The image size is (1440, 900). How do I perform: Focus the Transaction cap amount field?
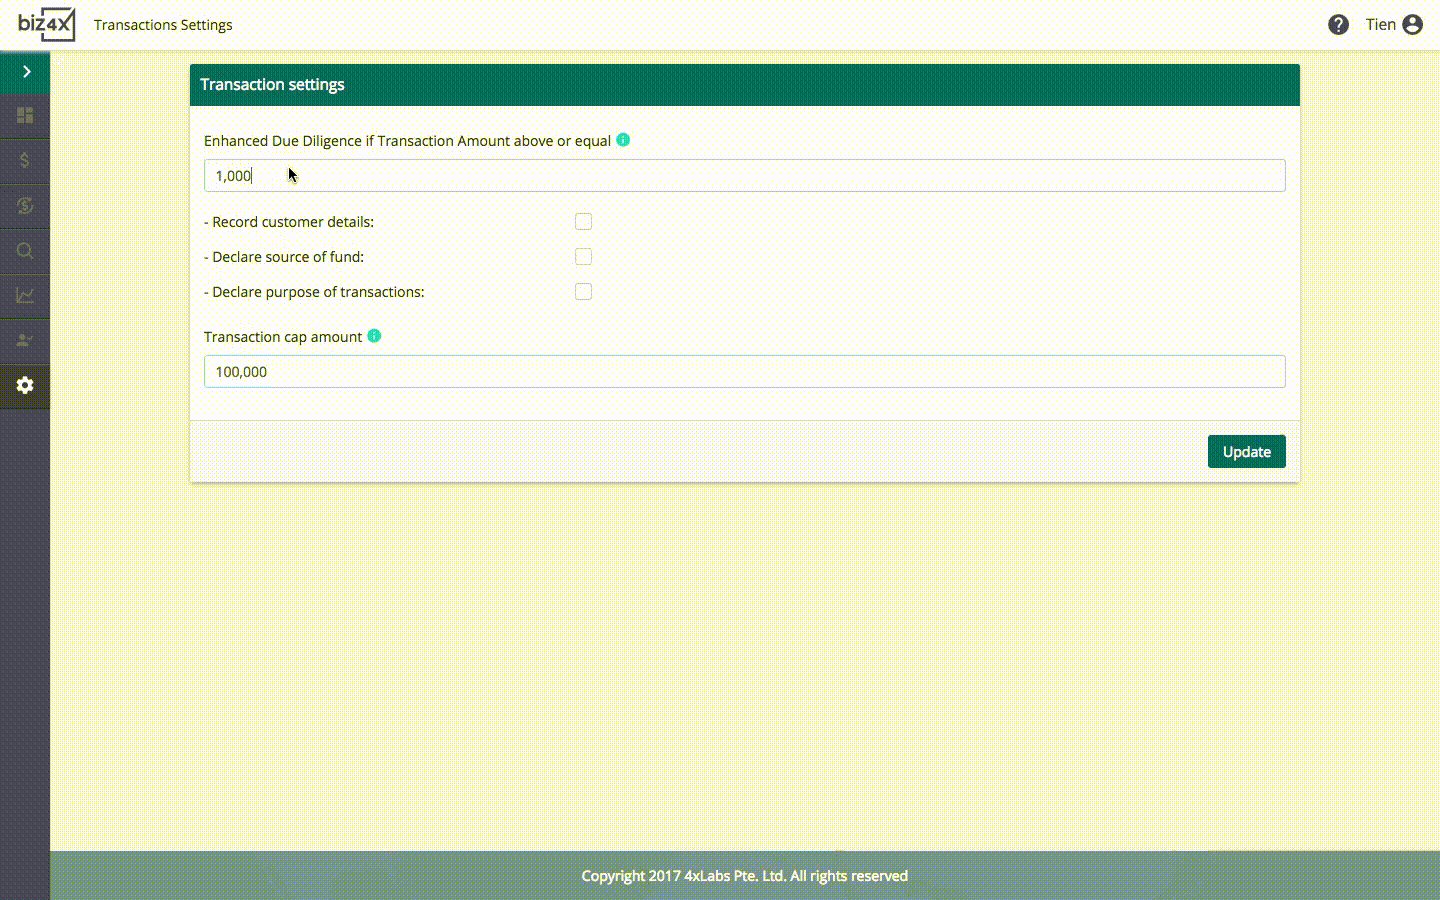pos(744,371)
